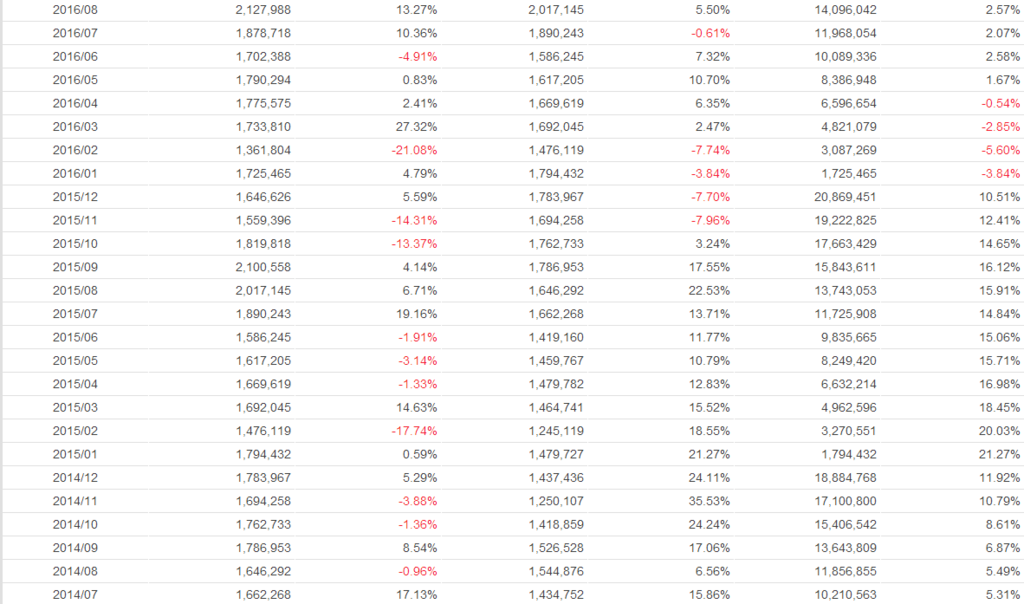
Task: Select the 2015/12 row date
Action: 75,196
